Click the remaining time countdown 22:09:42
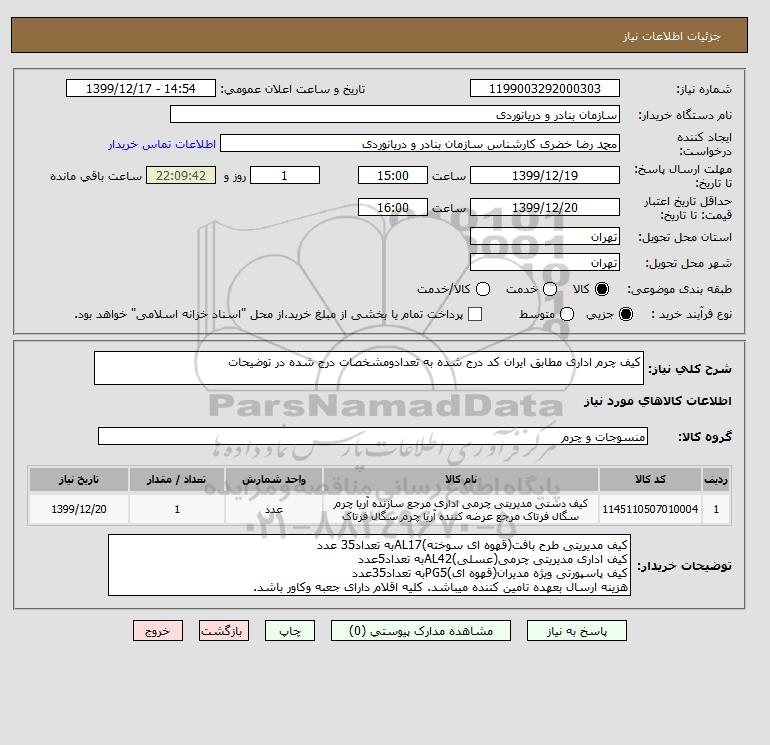 click(x=181, y=175)
